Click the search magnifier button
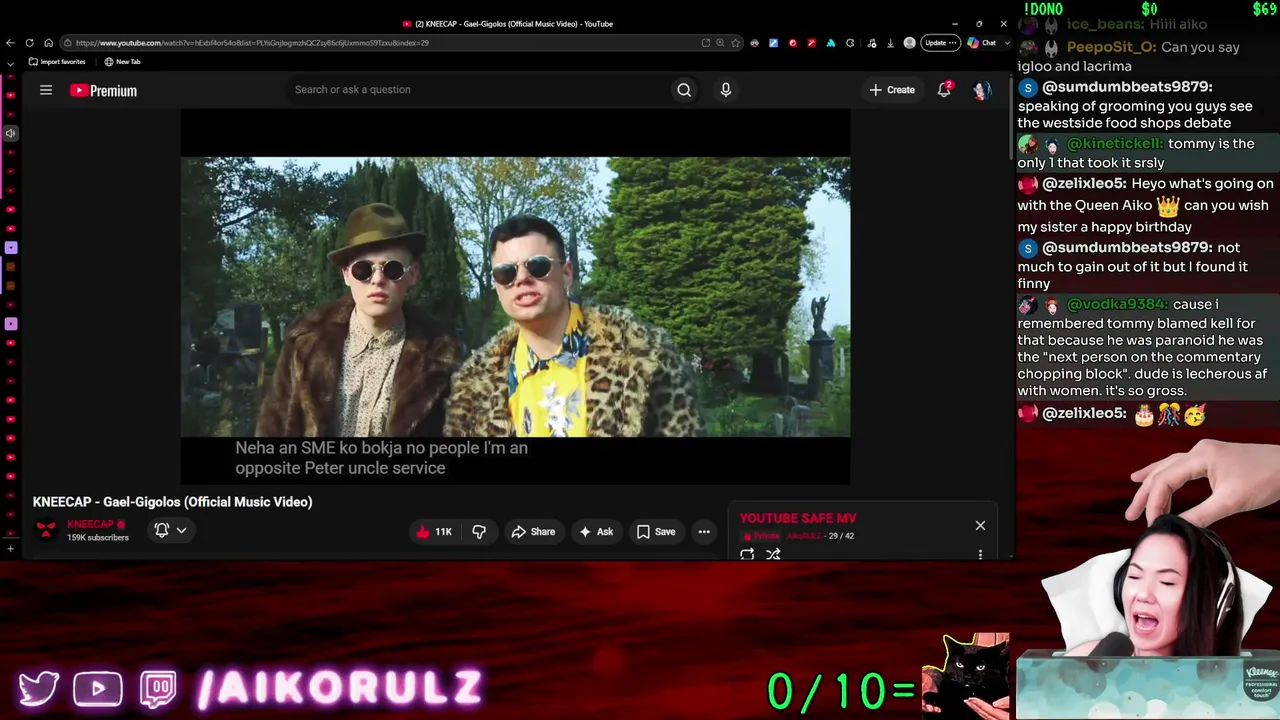This screenshot has height=720, width=1280. [684, 90]
